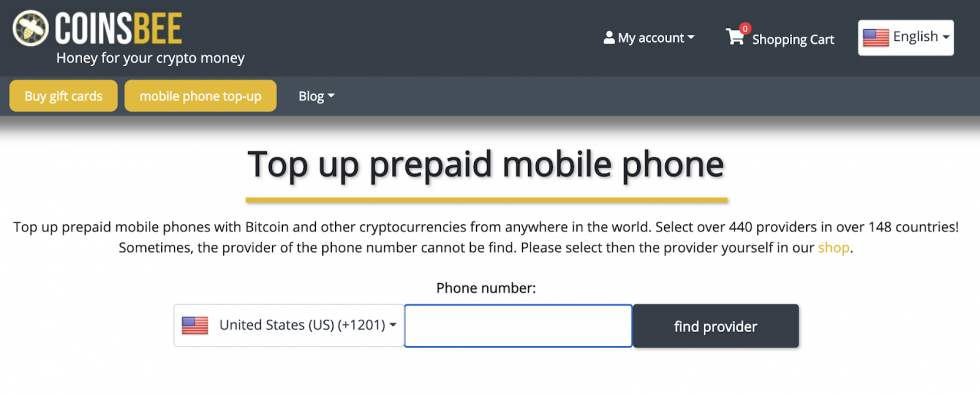Open the English language dropdown
Image resolution: width=980 pixels, height=395 pixels.
[x=906, y=38]
